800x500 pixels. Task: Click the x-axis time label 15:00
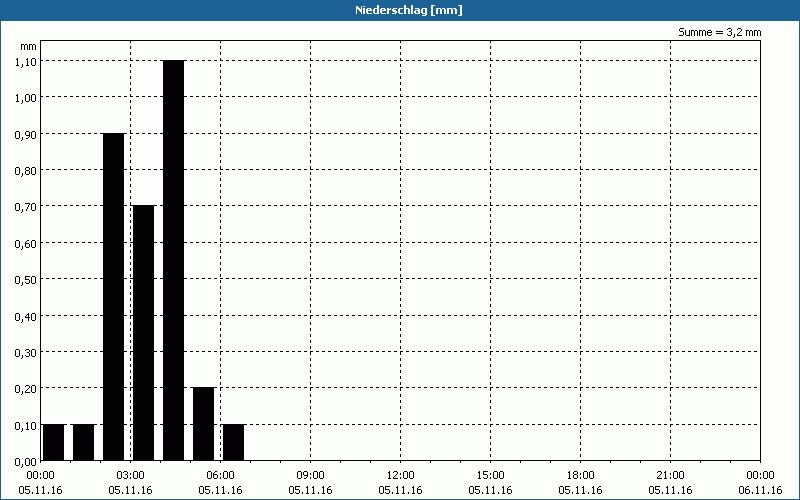click(x=490, y=476)
